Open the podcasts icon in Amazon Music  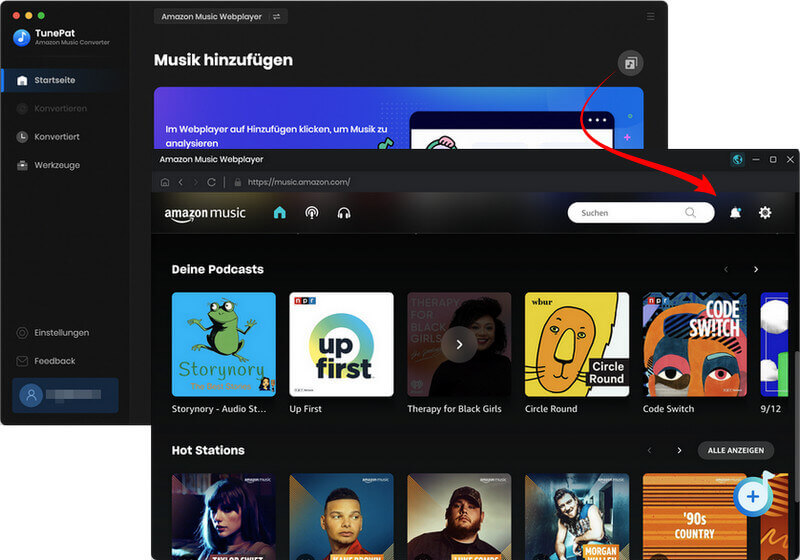point(312,213)
